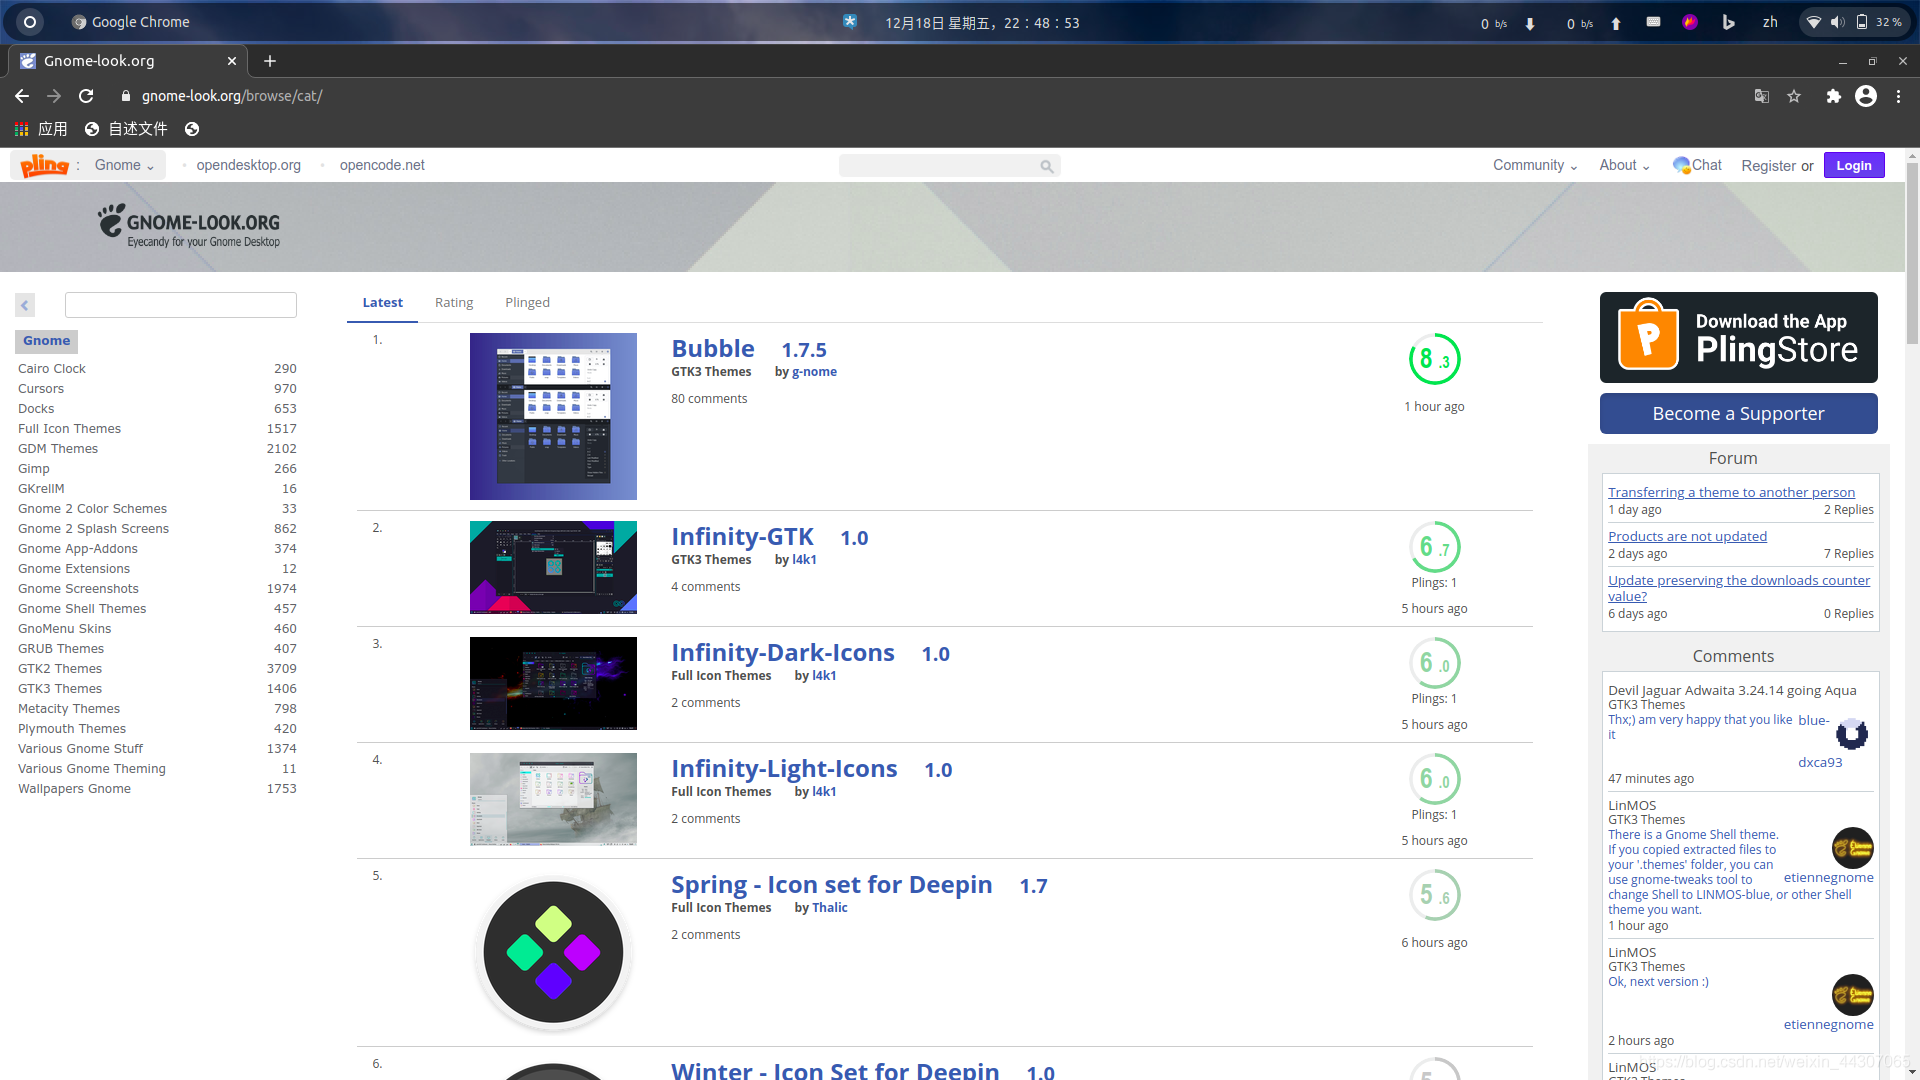Click the 6.7 rating circle for Infinity-GTK
The height and width of the screenshot is (1080, 1920).
pos(1434,547)
